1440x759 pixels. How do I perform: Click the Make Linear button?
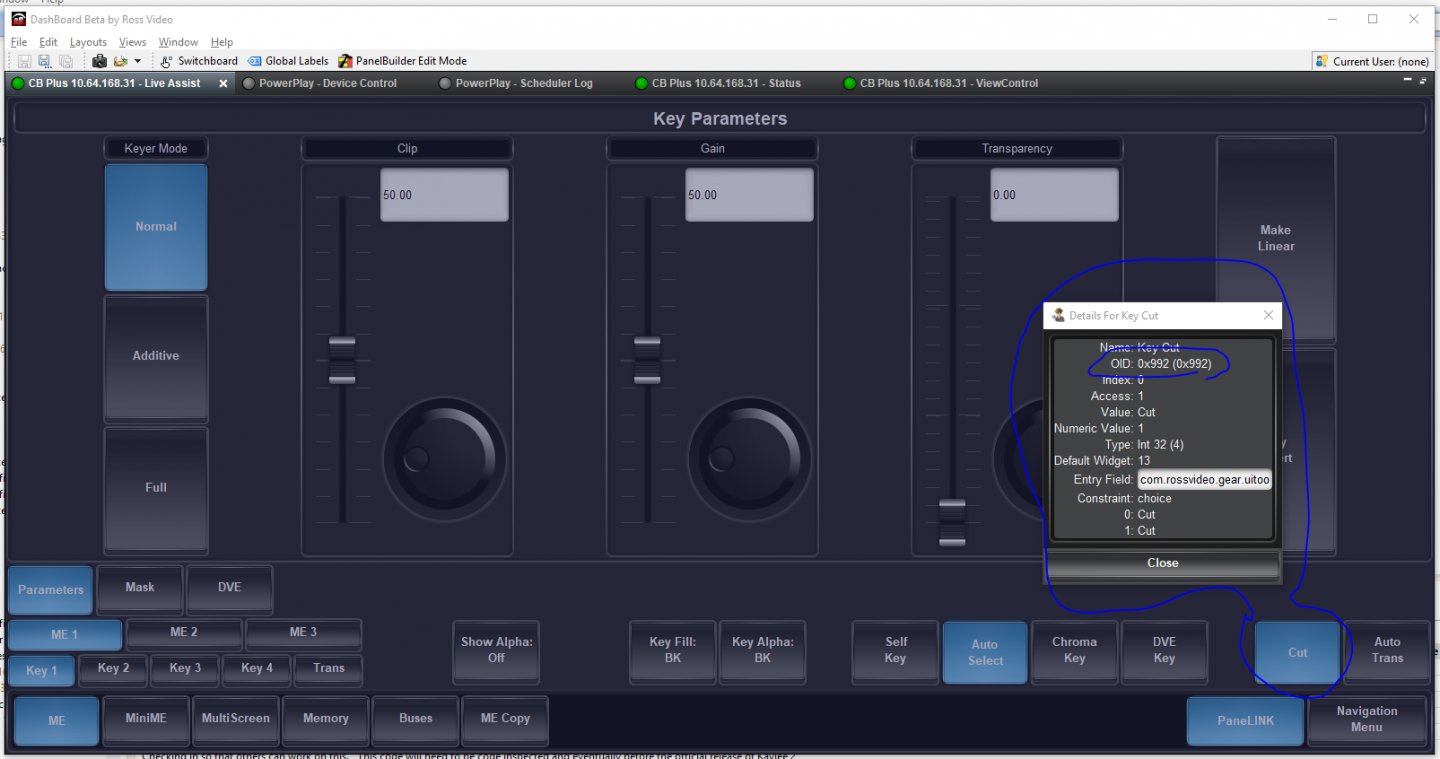click(x=1276, y=238)
